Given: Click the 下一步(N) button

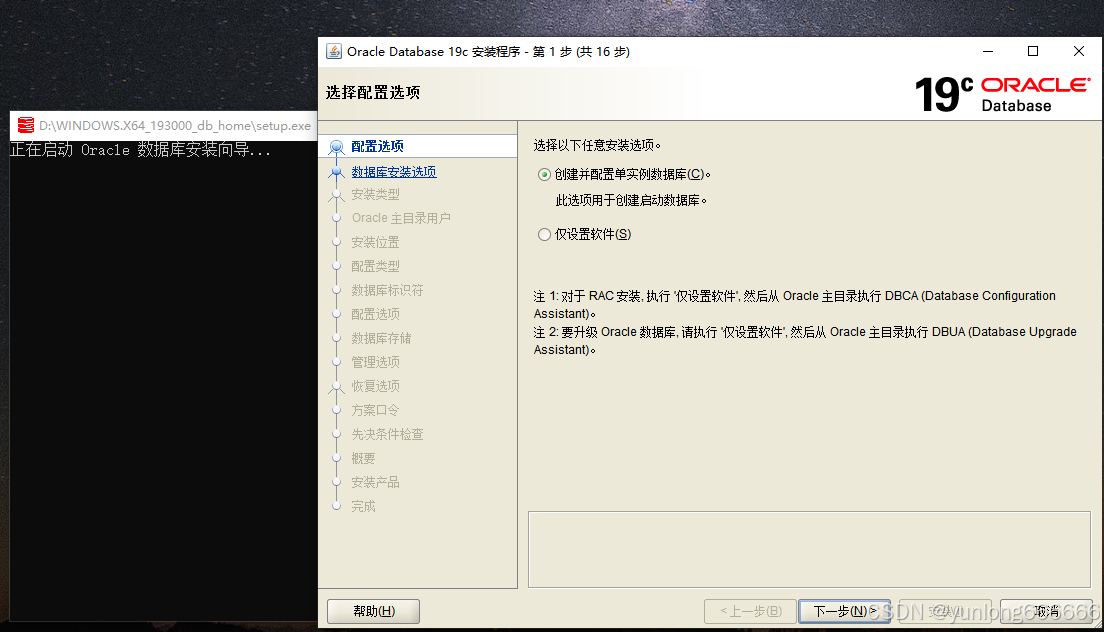Looking at the screenshot, I should coord(845,611).
